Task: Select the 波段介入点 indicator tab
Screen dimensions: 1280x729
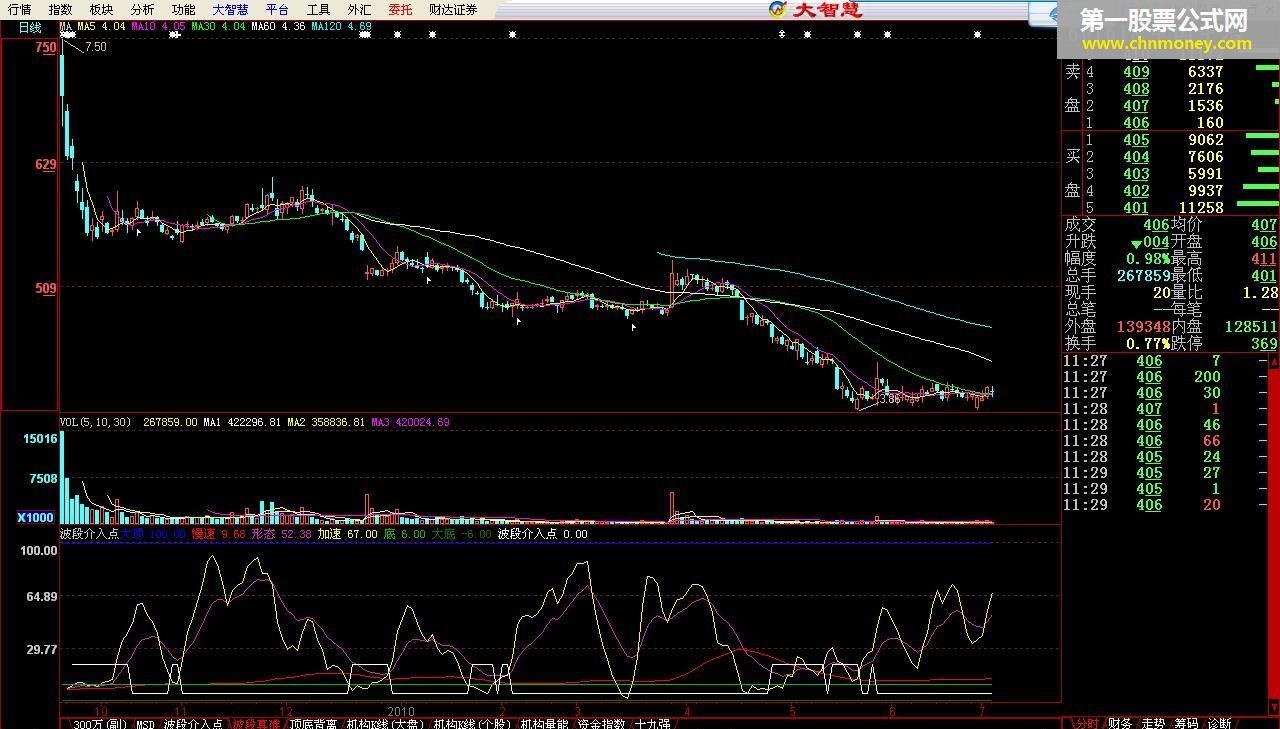Action: (193, 723)
